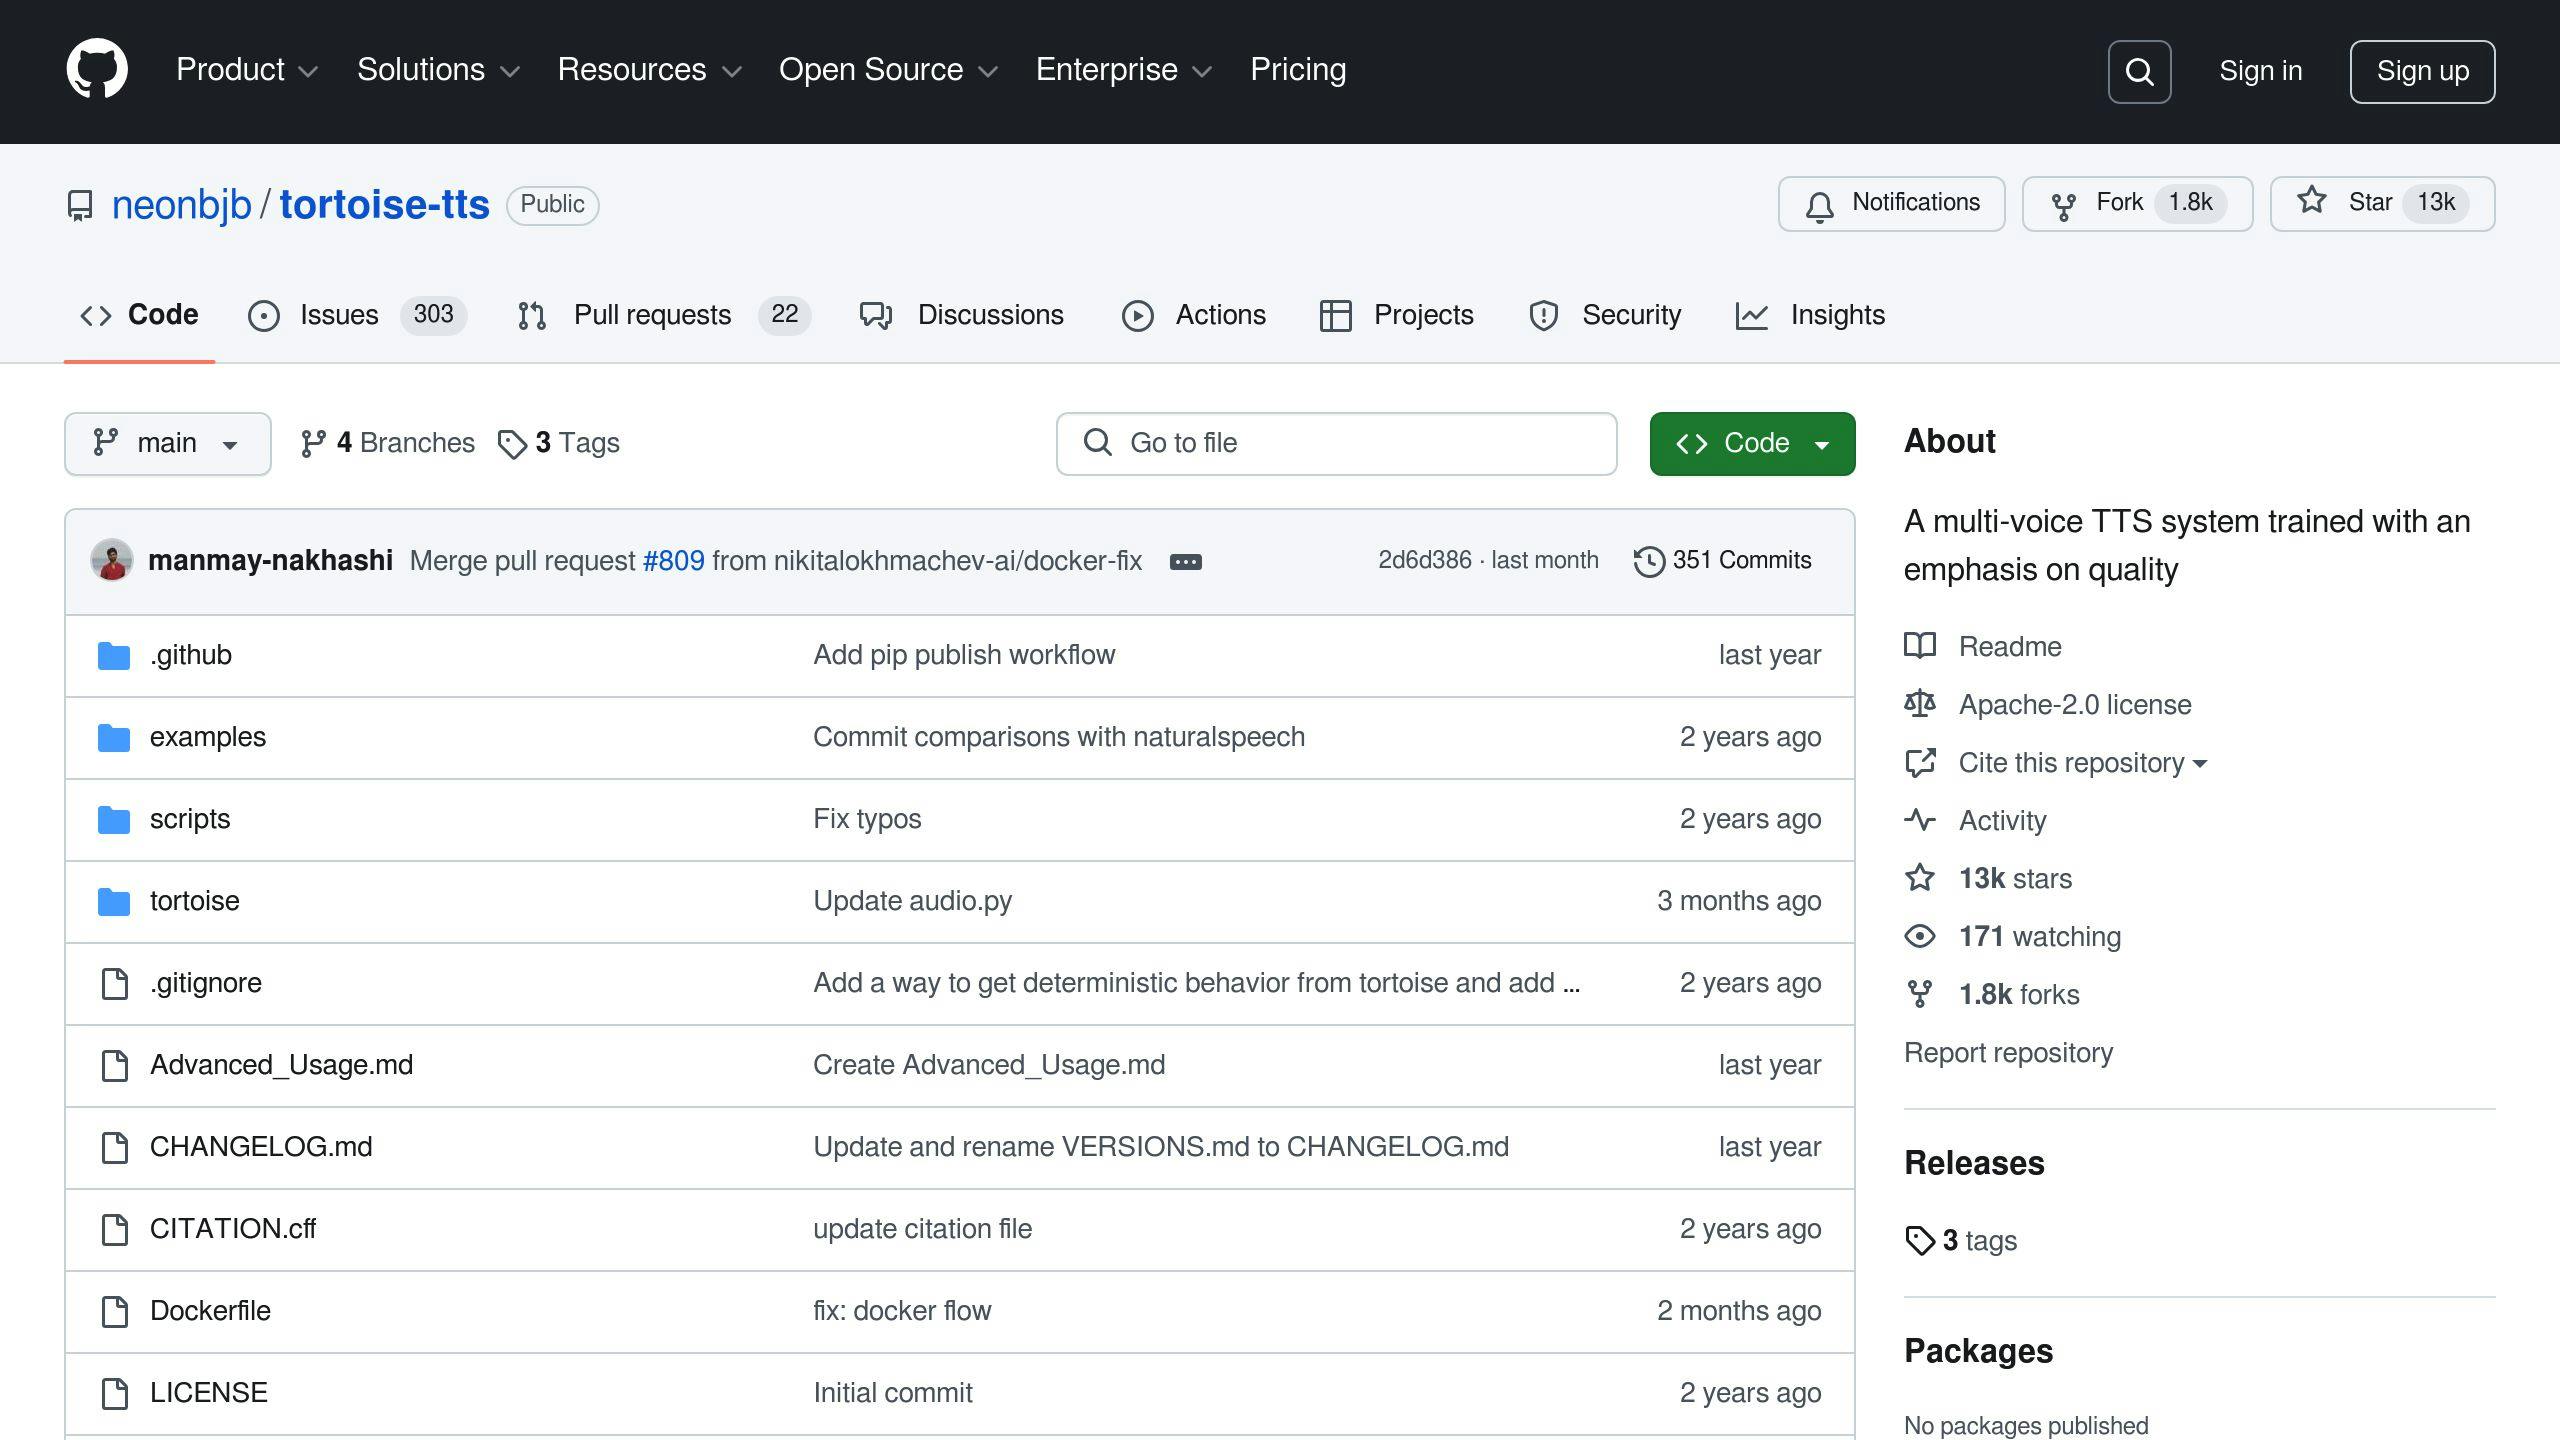Viewport: 2560px width, 1440px height.
Task: Open the Dockerfile
Action: pyautogui.click(x=210, y=1311)
